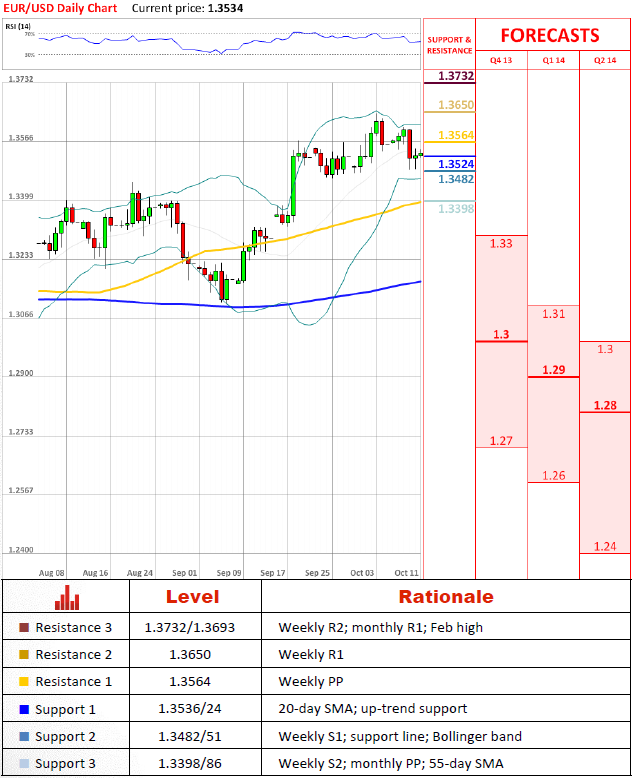
Task: Click the 1.3732/1.3693 level cell
Action: click(190, 628)
